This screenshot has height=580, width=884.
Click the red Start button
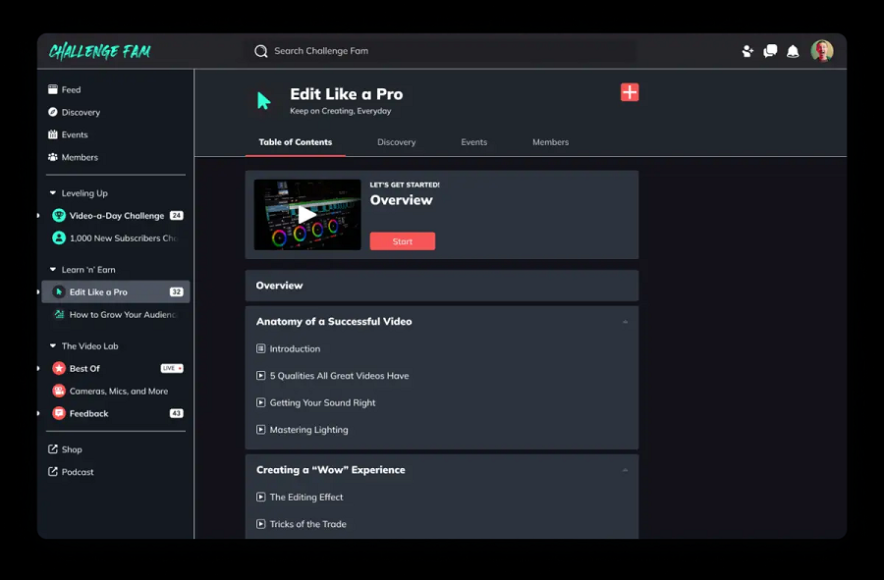pos(402,241)
